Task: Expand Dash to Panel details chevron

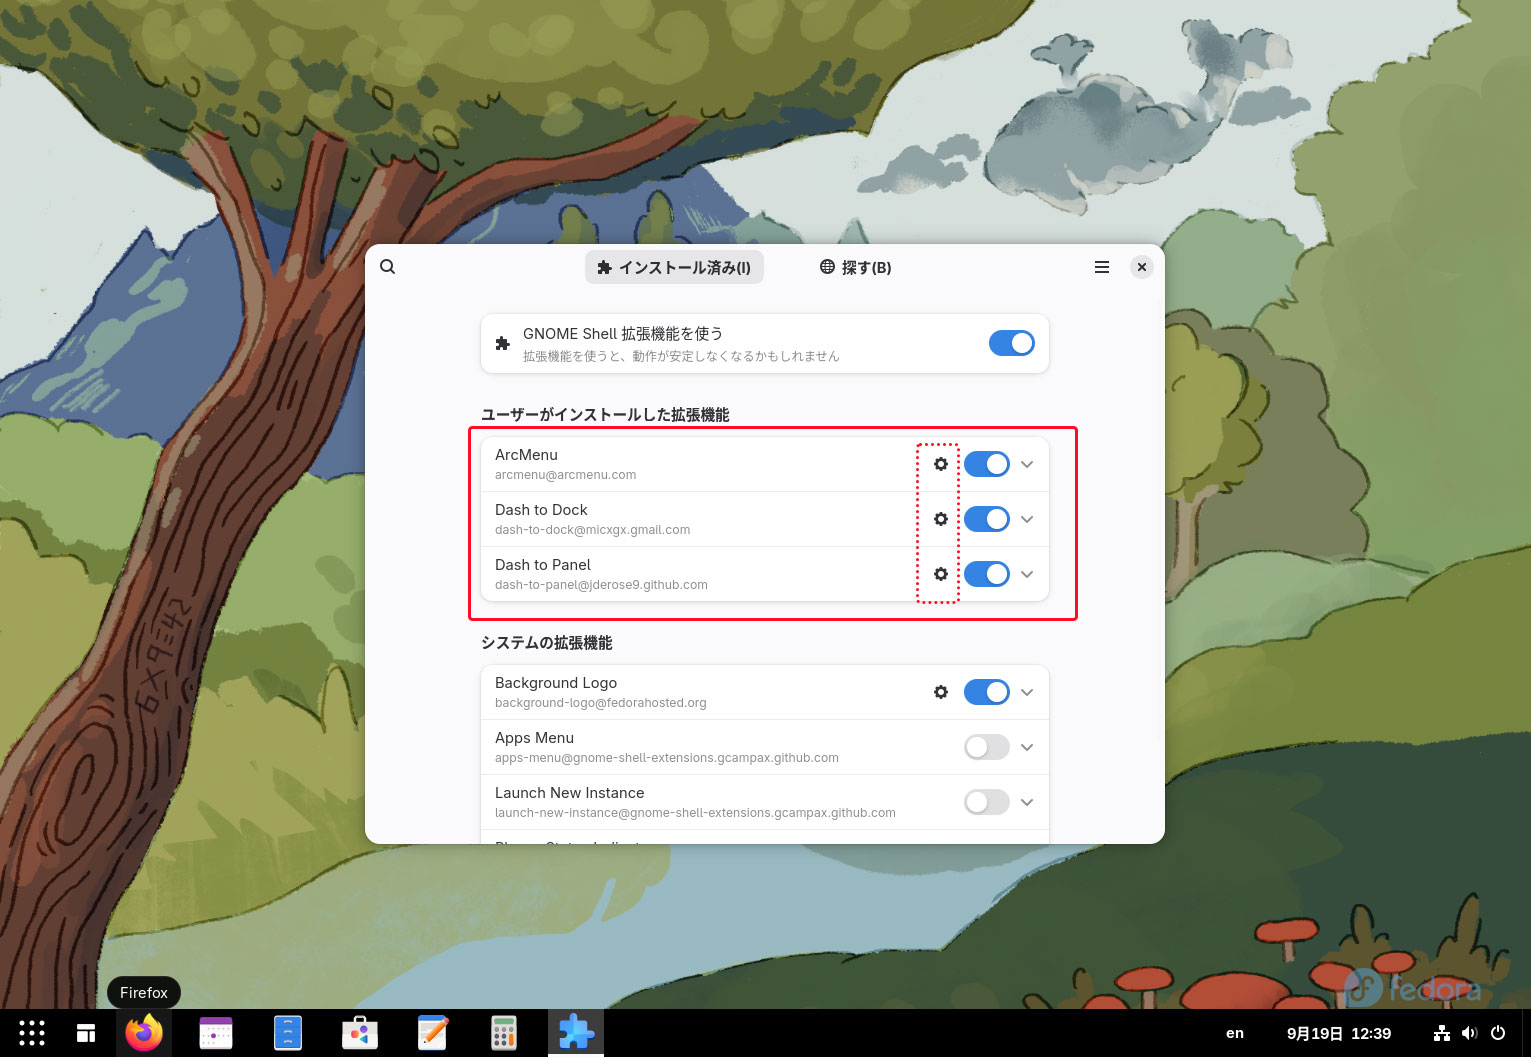Action: 1027,574
